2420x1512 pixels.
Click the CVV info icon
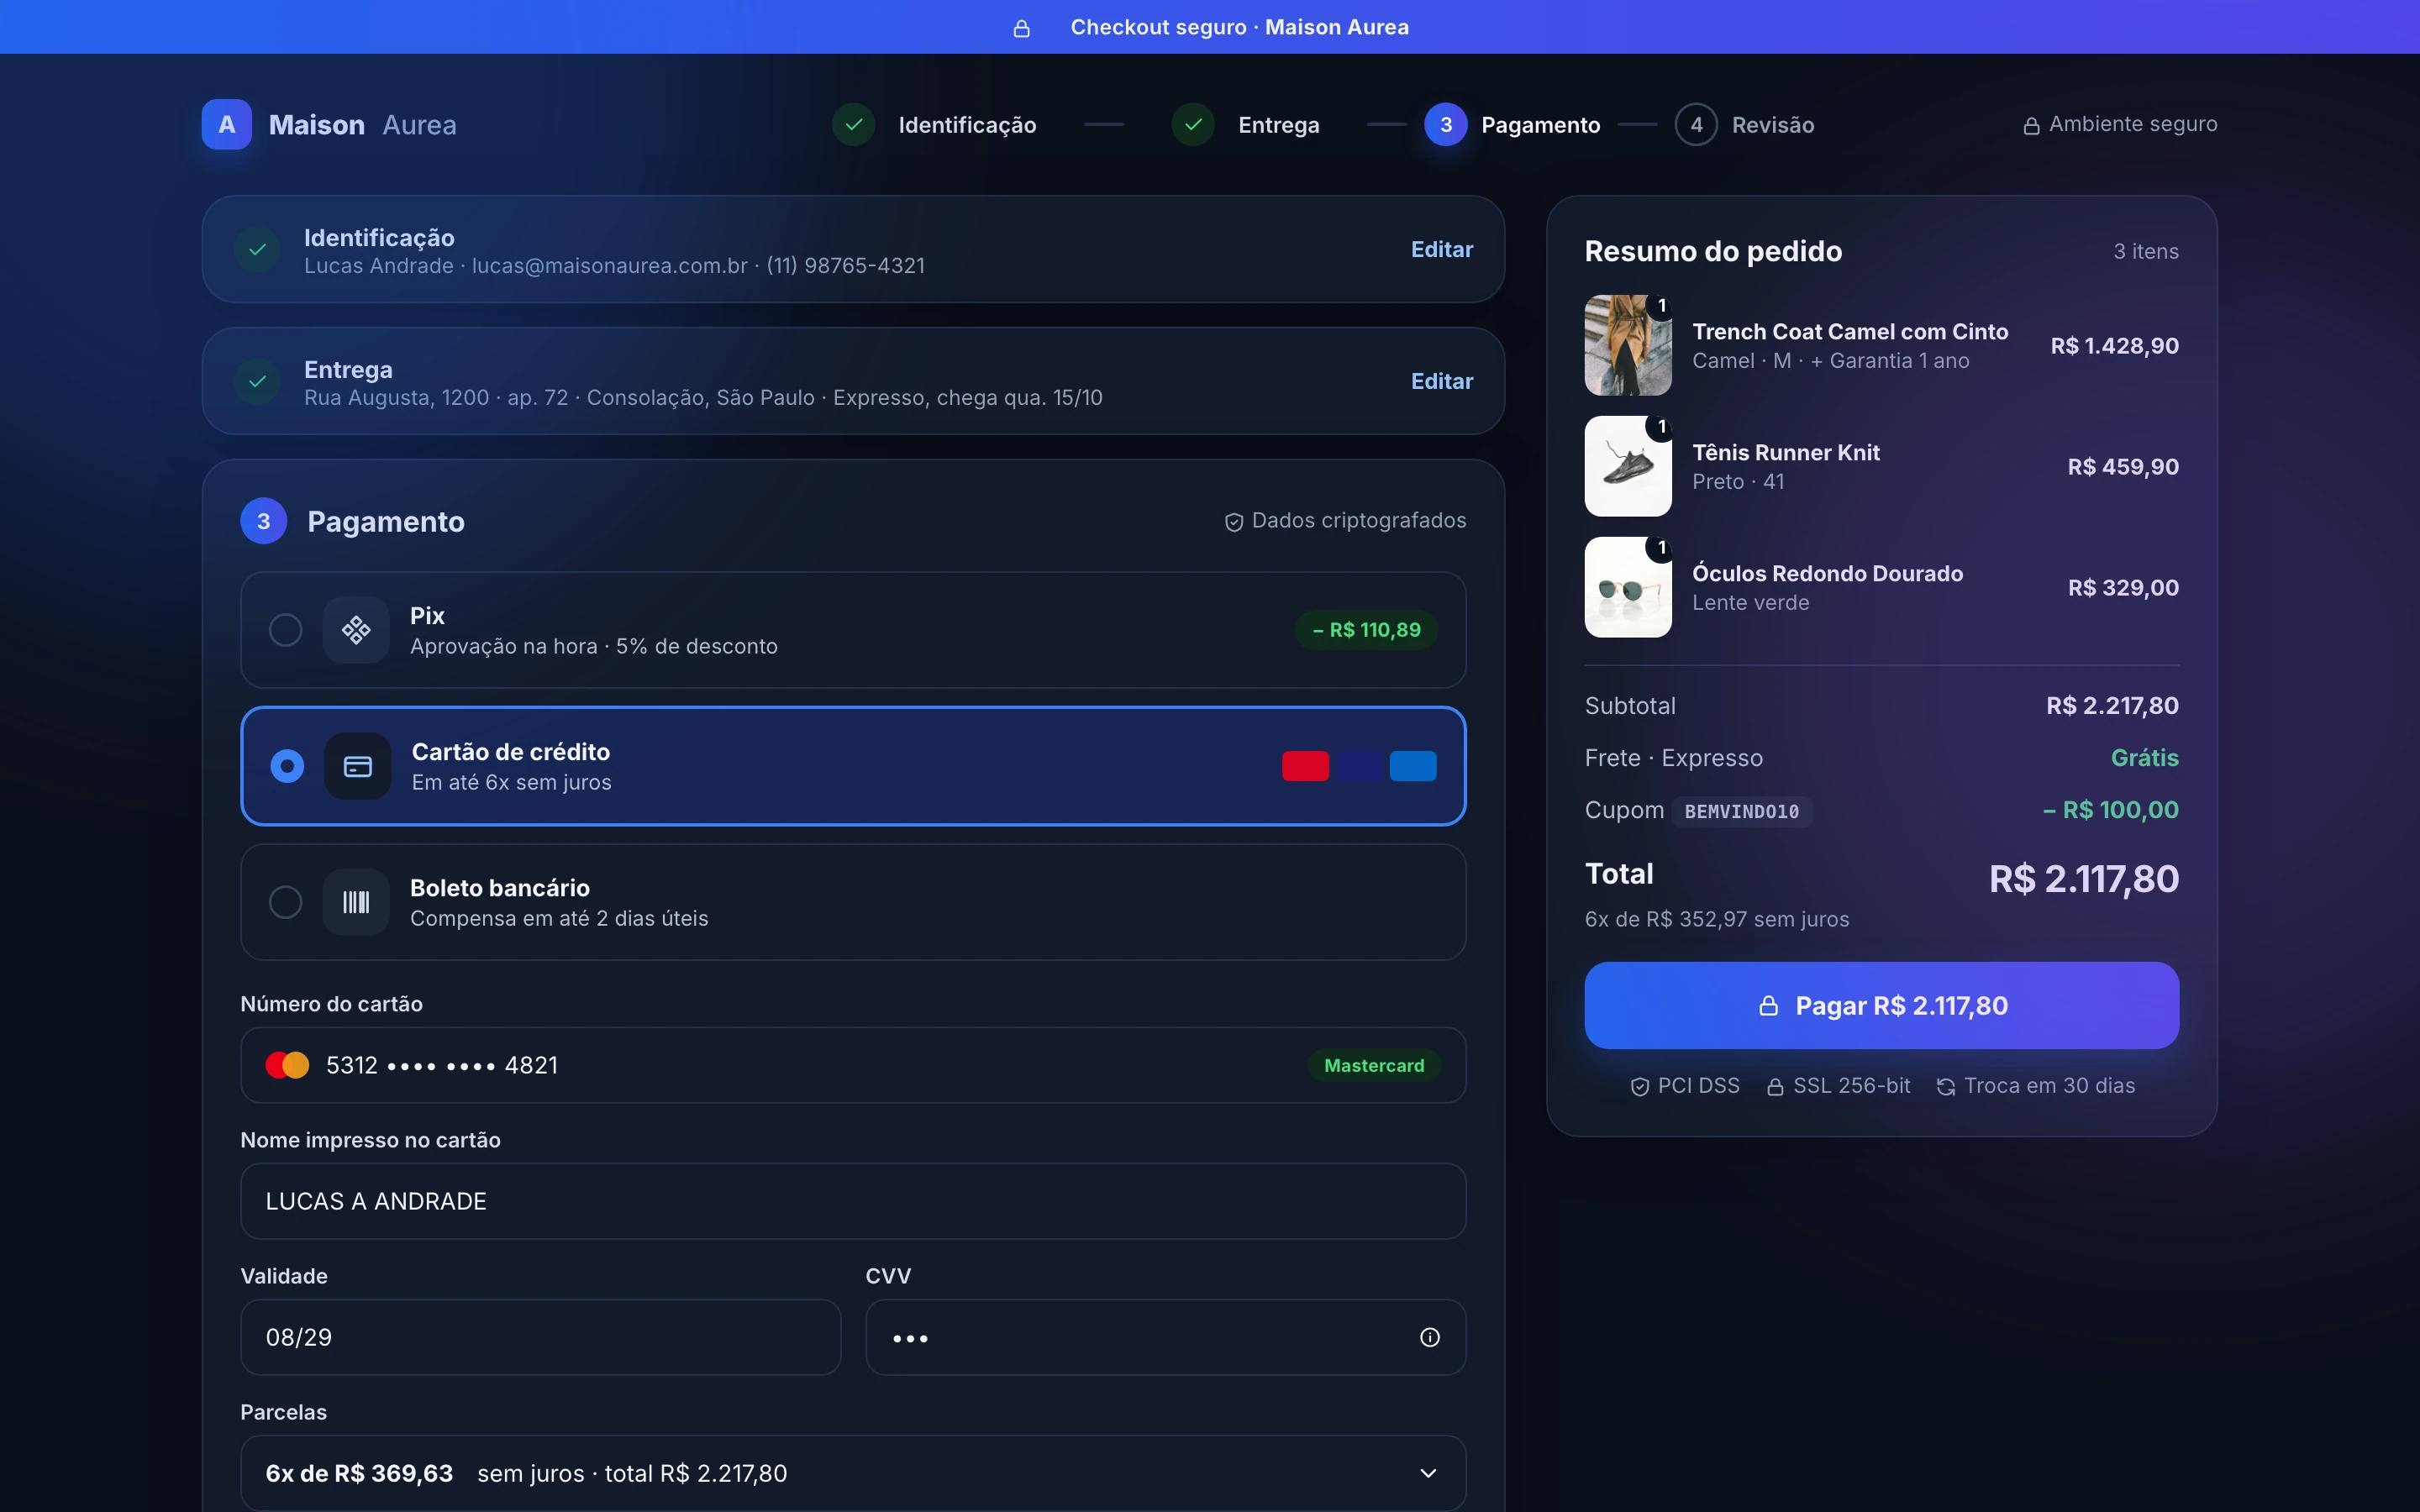[x=1430, y=1337]
